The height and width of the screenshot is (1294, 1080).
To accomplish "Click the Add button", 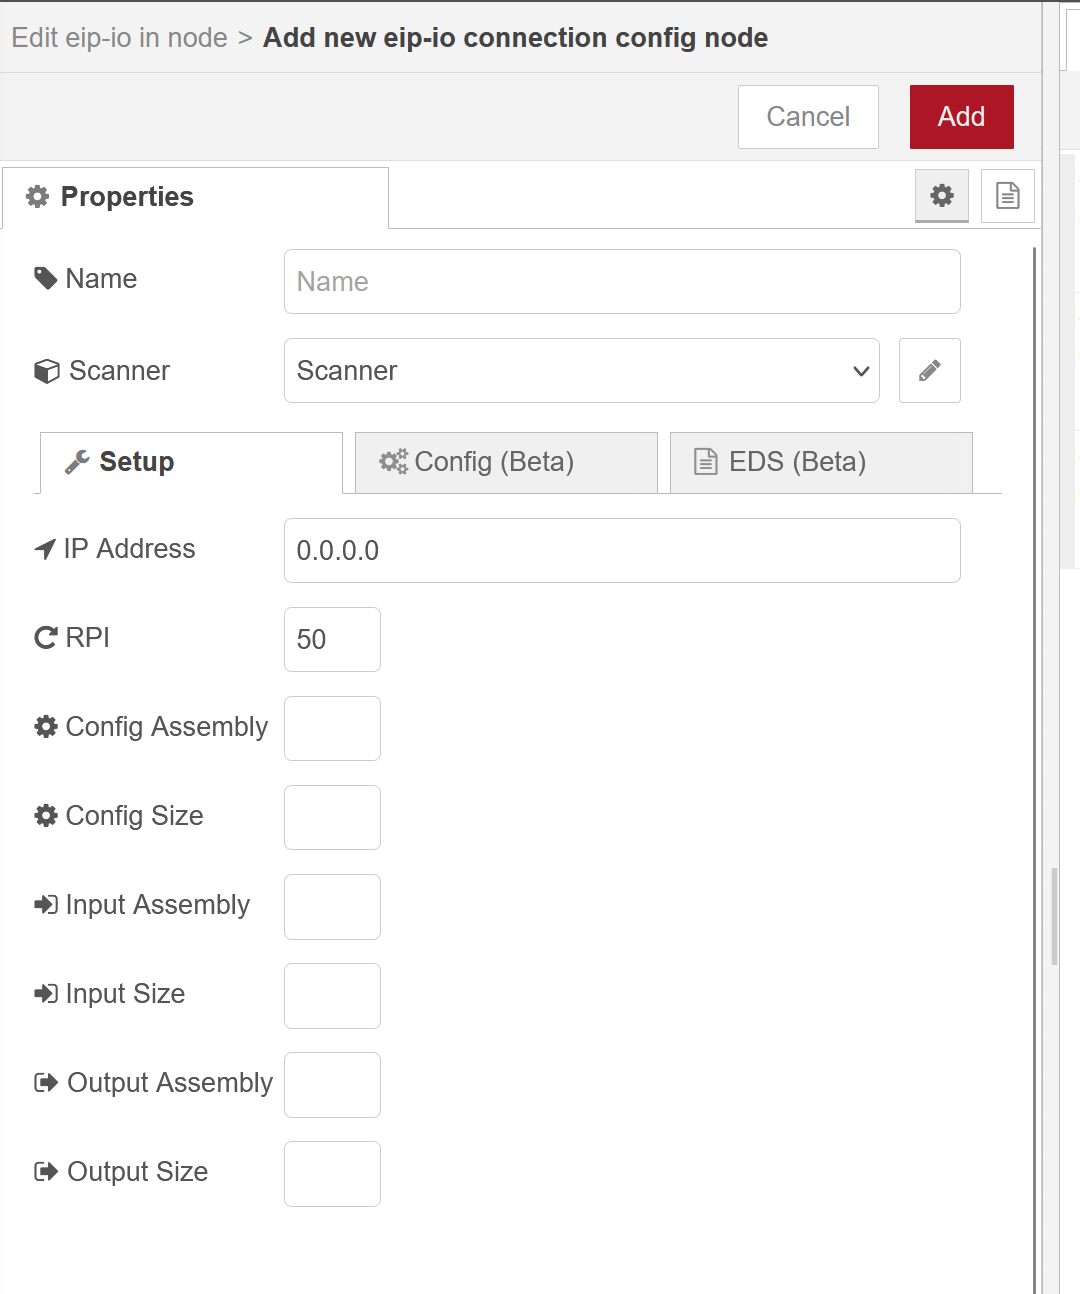I will [961, 117].
